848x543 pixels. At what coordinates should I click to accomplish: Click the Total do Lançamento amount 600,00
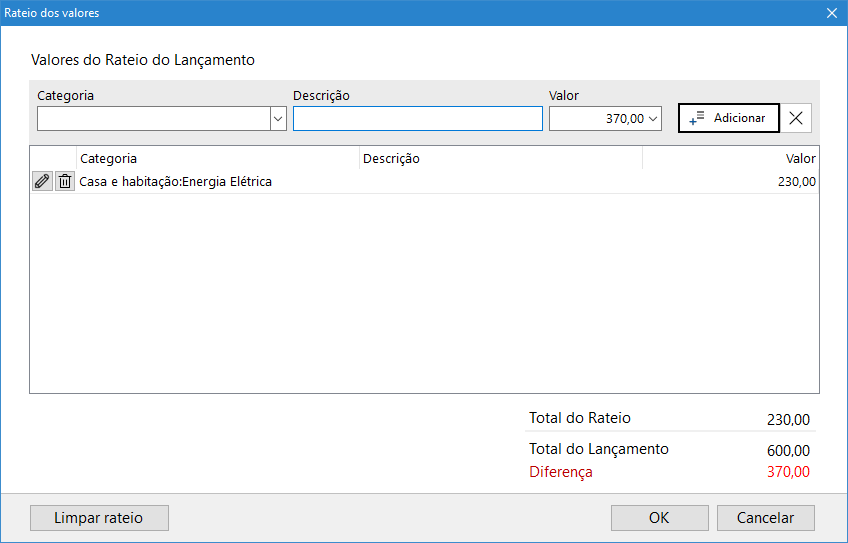tap(788, 450)
